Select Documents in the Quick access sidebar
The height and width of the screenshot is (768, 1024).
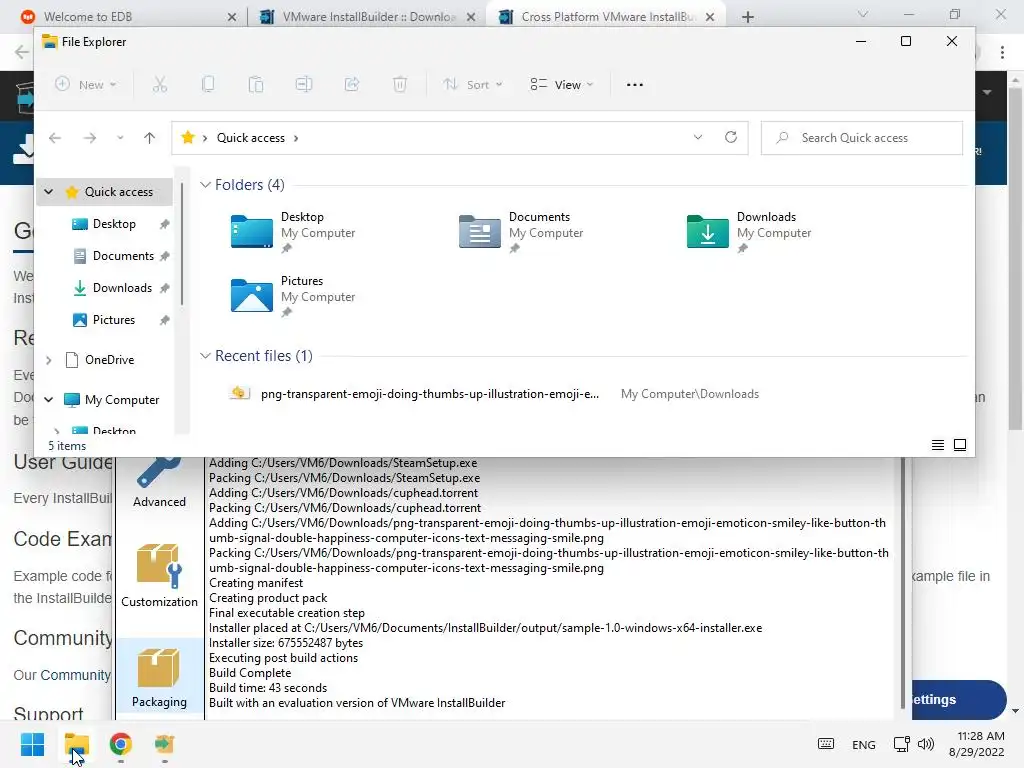tap(122, 256)
